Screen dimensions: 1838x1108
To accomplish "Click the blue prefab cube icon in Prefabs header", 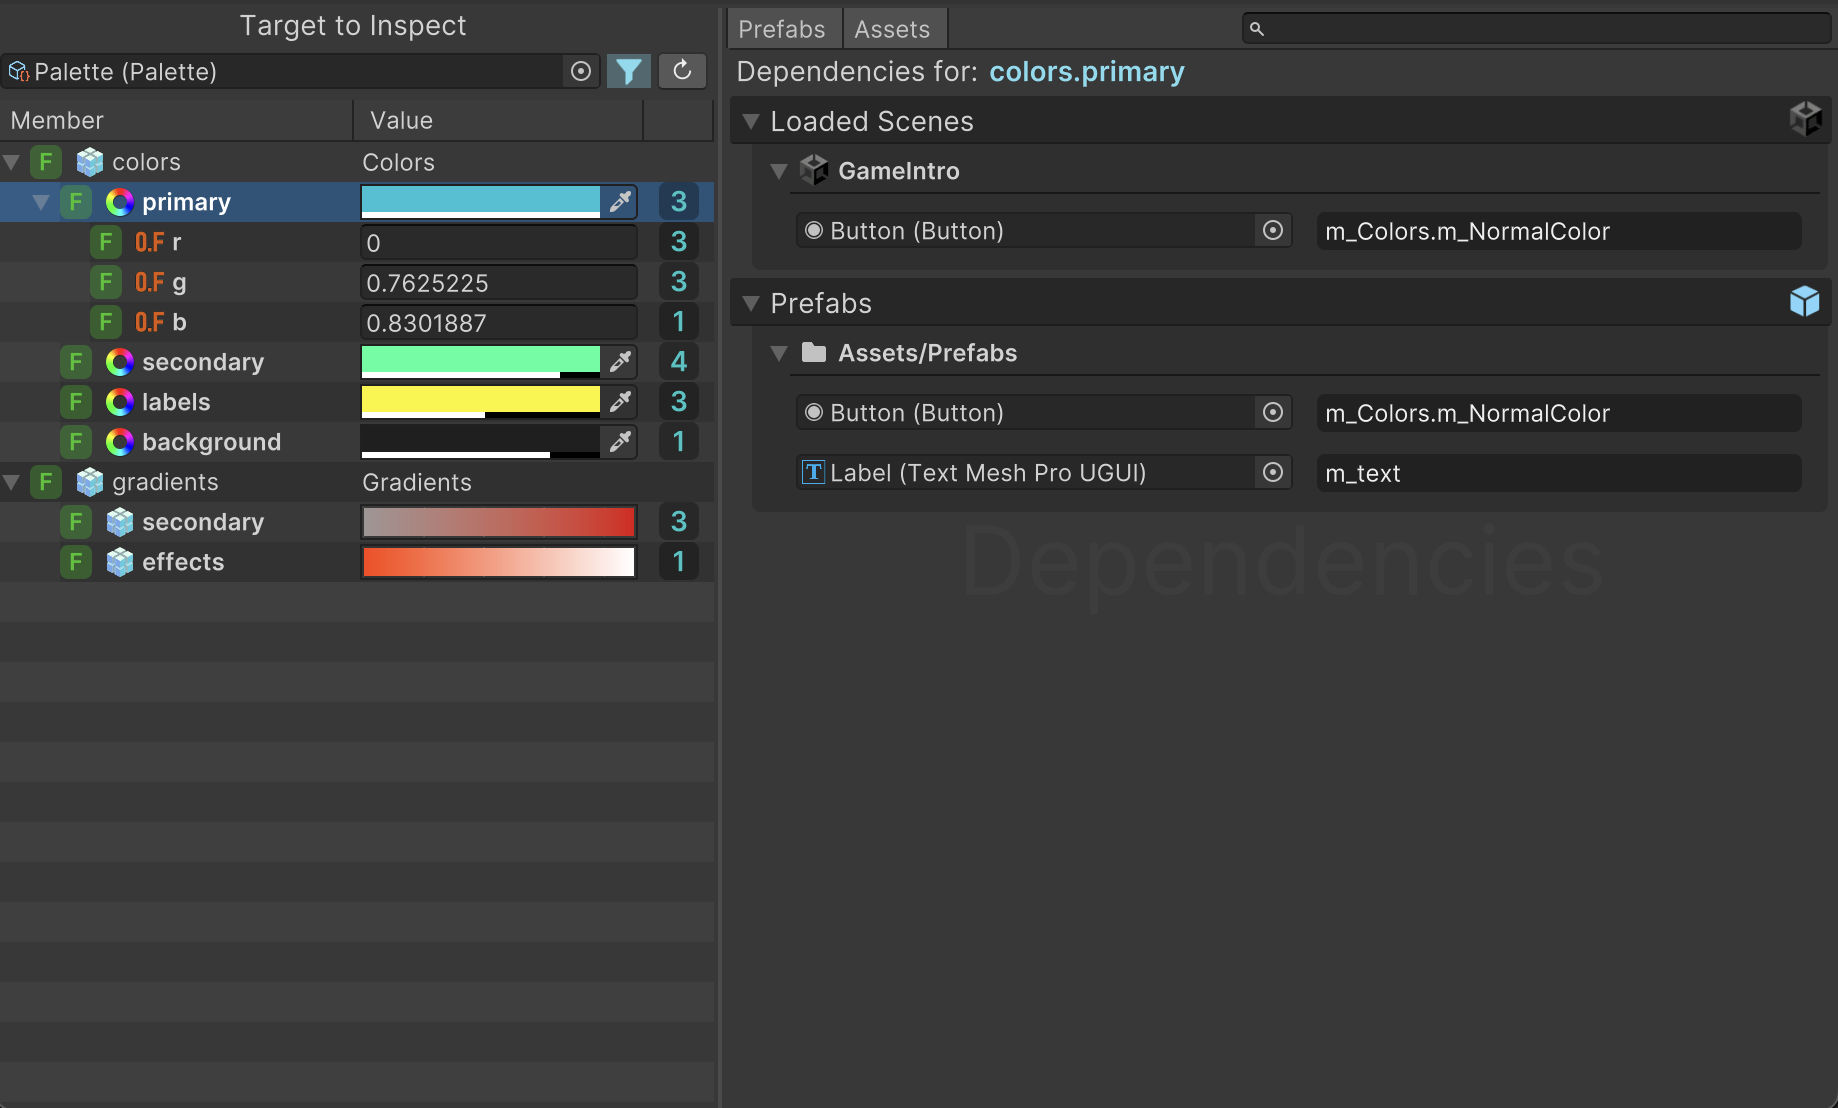I will 1805,302.
